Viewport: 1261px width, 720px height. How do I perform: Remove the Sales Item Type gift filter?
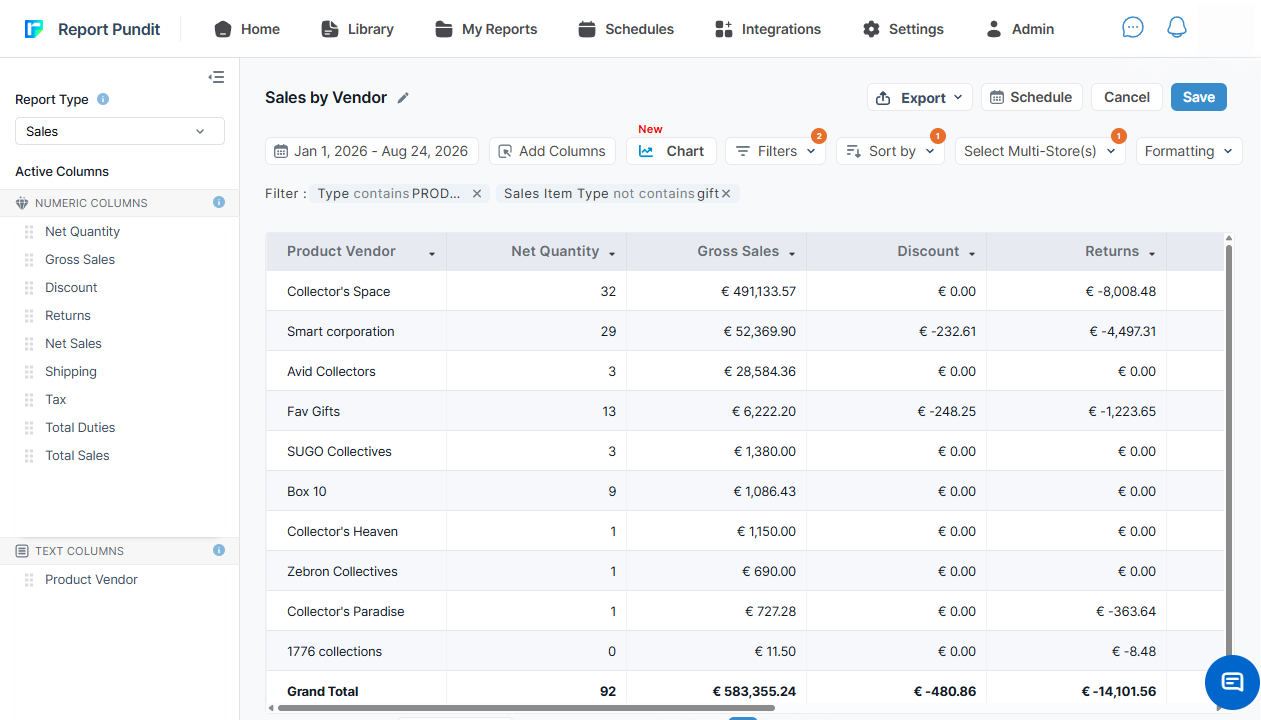(x=726, y=194)
